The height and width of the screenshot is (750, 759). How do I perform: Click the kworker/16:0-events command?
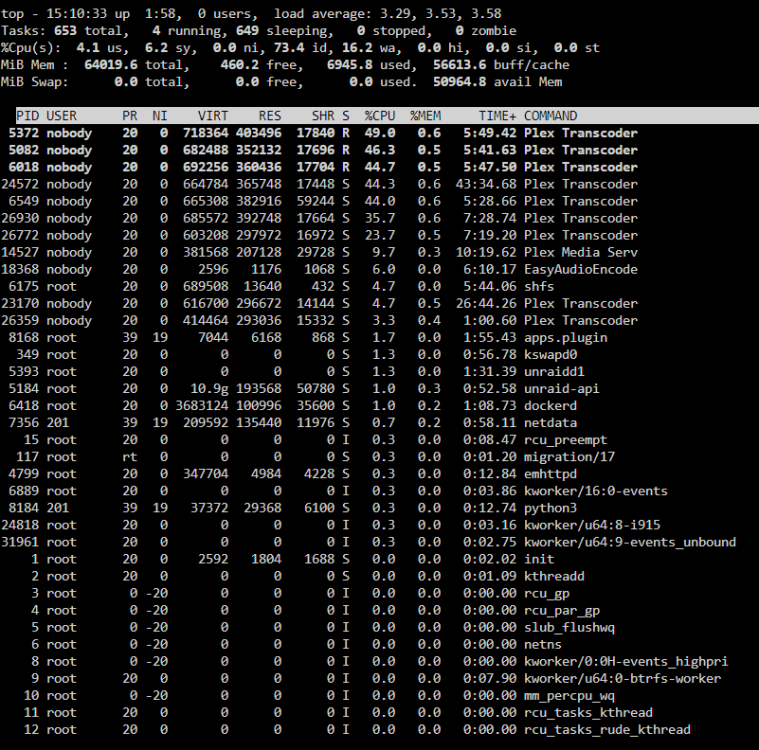tap(596, 491)
